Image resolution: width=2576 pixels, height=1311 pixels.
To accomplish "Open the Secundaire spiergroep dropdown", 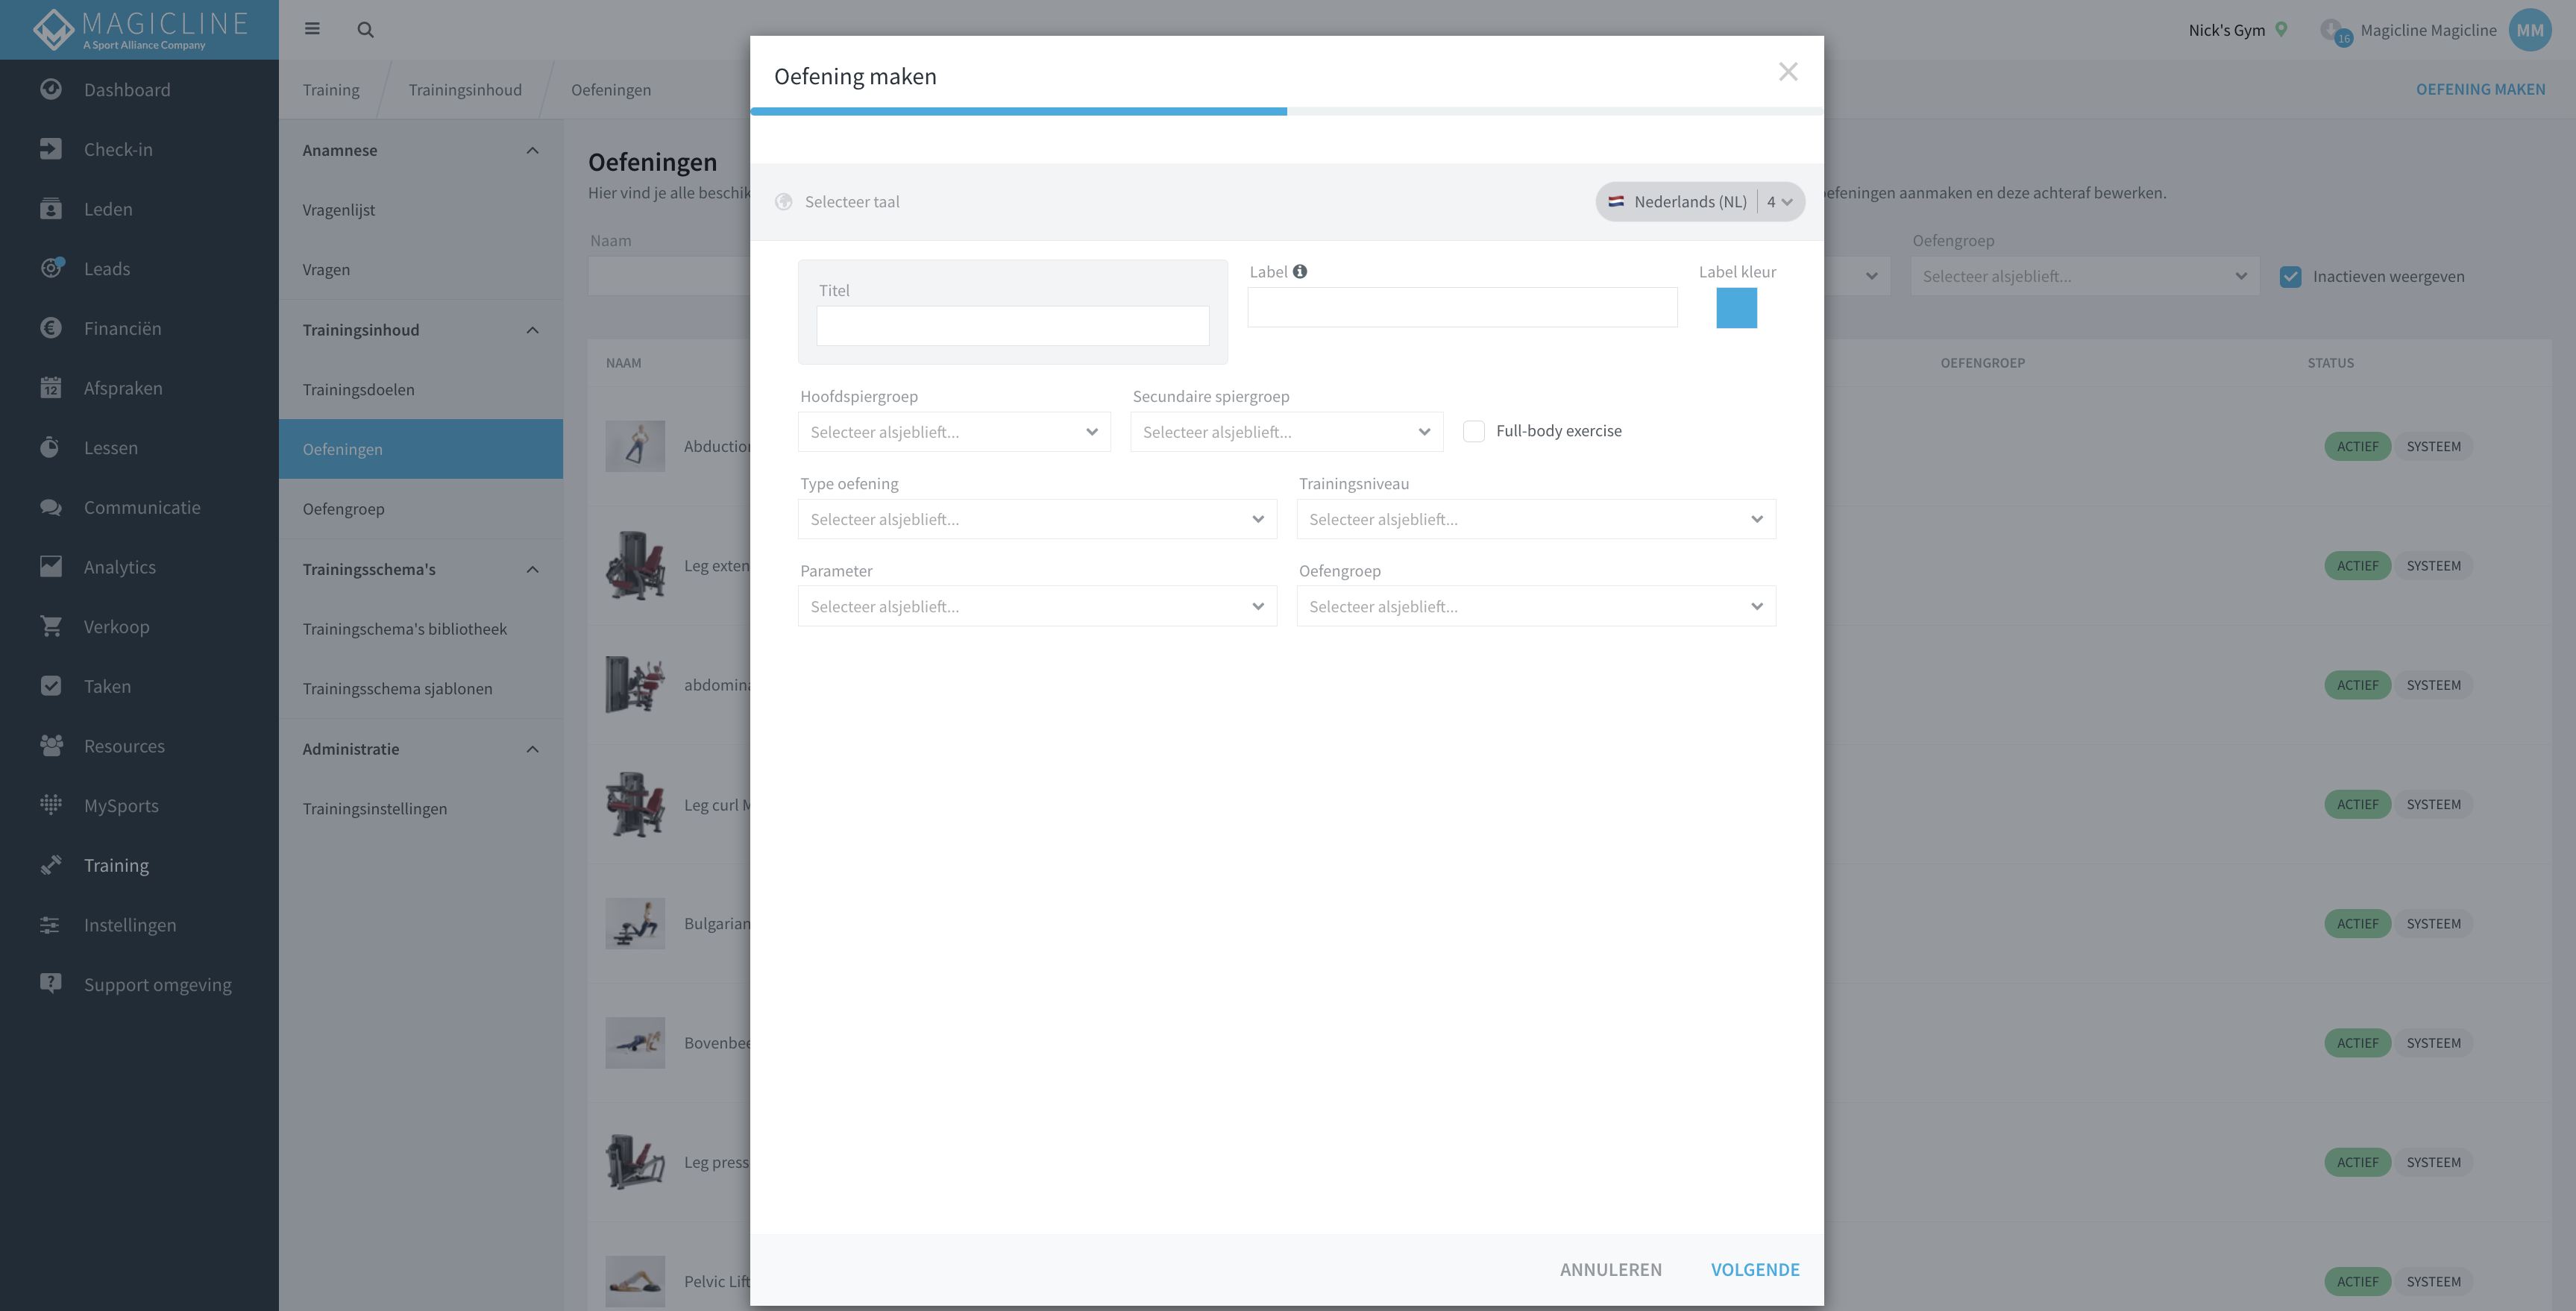I will (x=1287, y=432).
